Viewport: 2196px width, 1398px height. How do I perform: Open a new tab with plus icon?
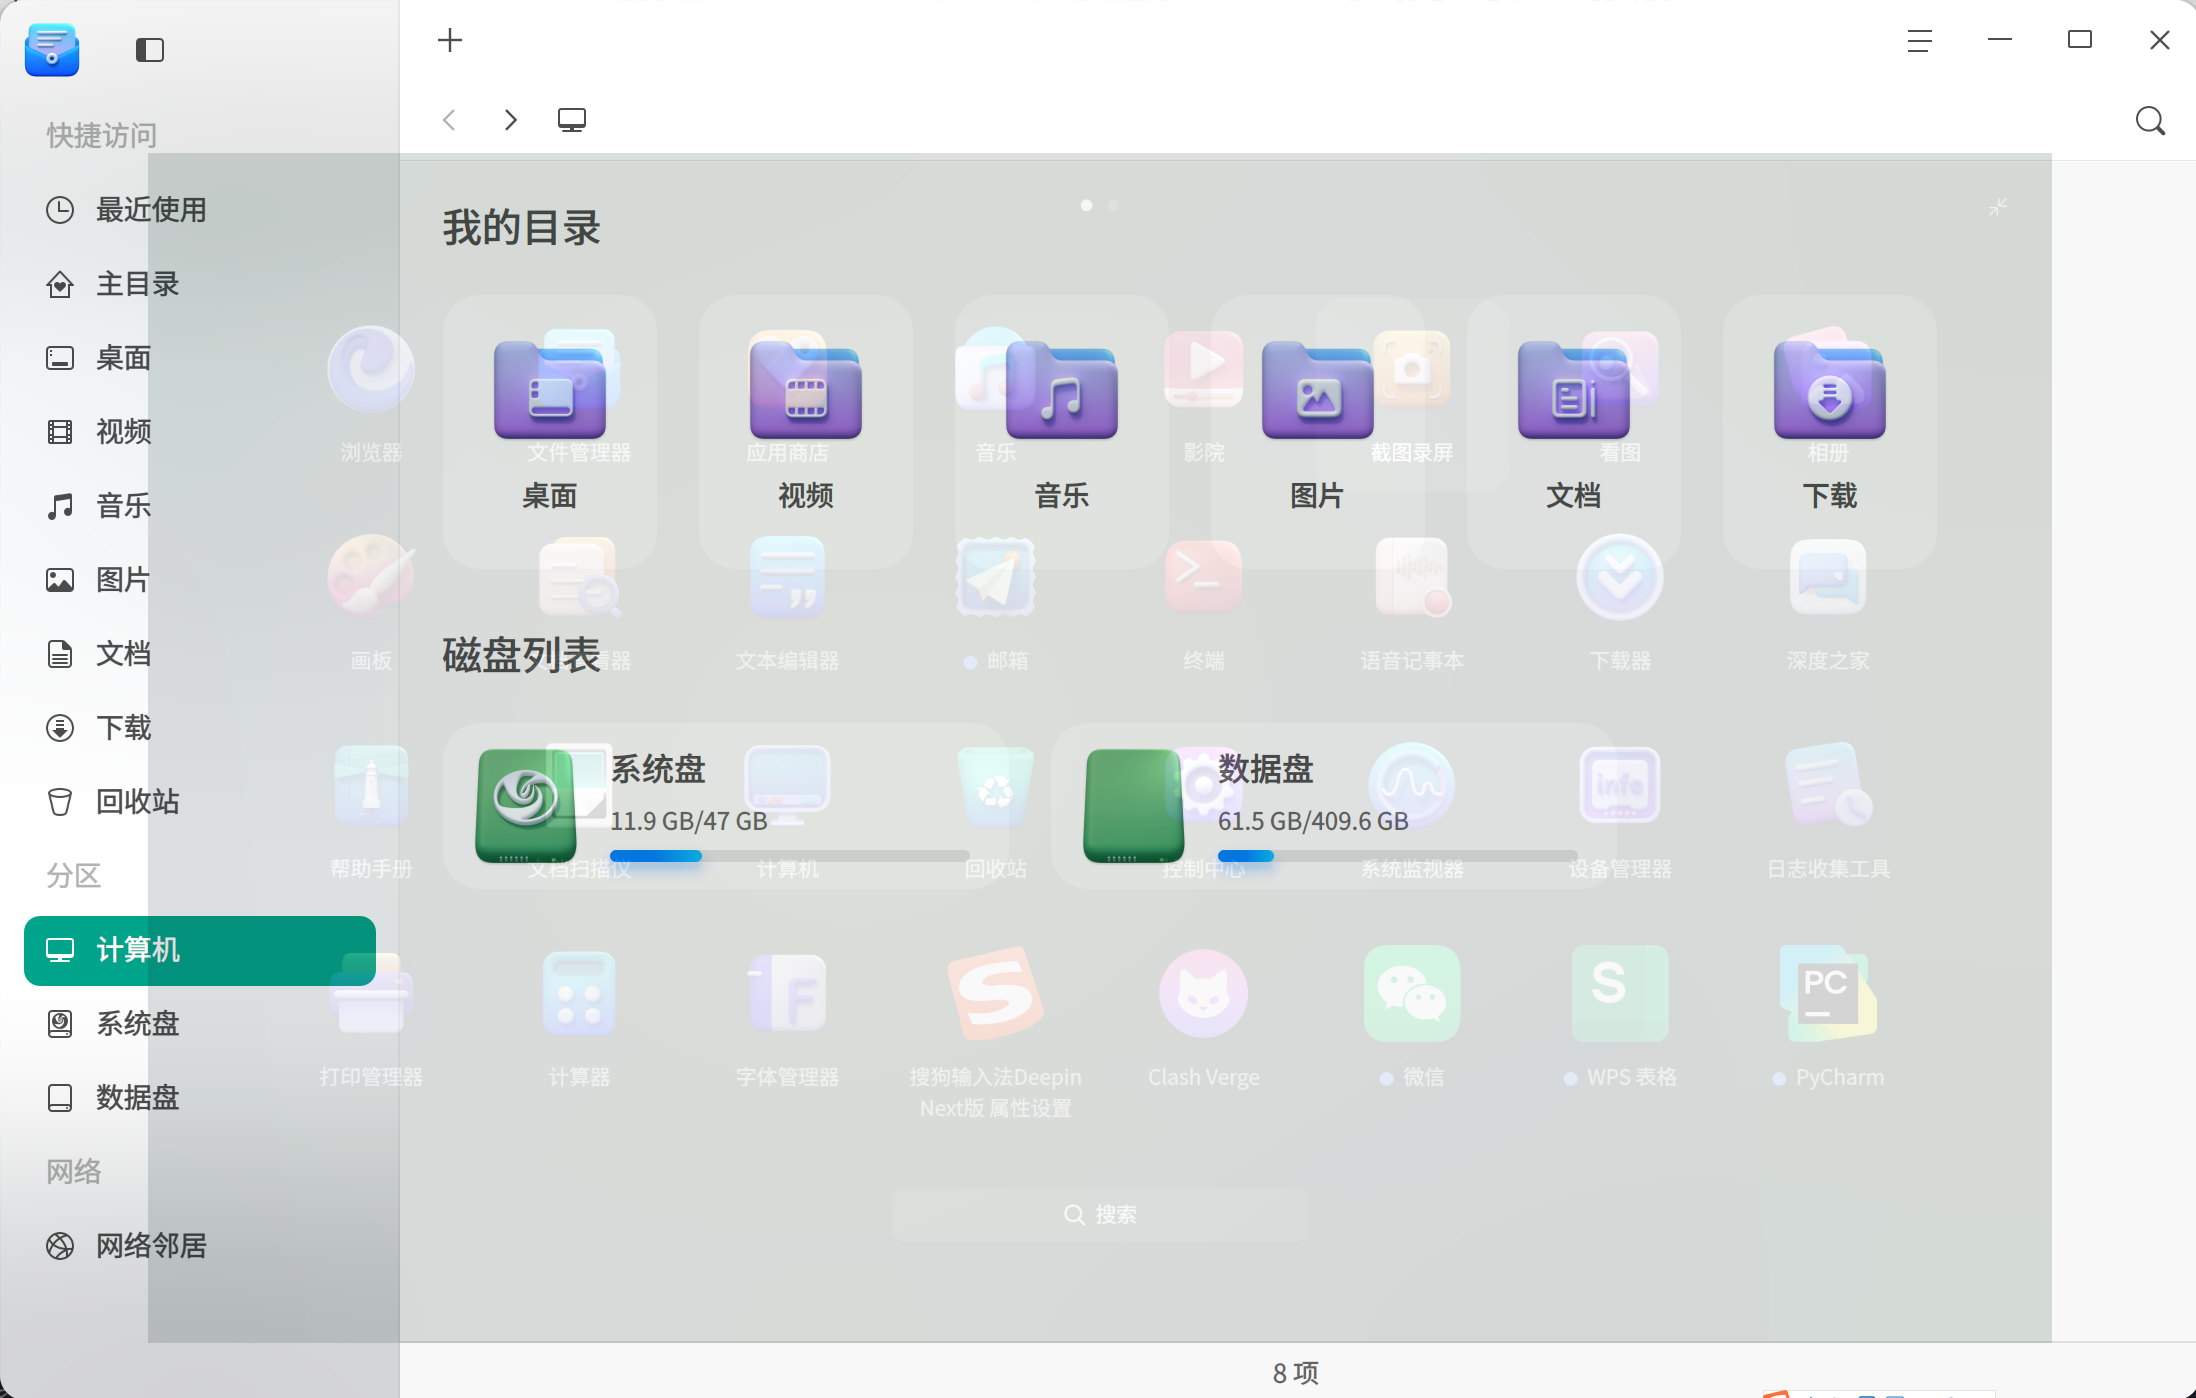pos(450,40)
